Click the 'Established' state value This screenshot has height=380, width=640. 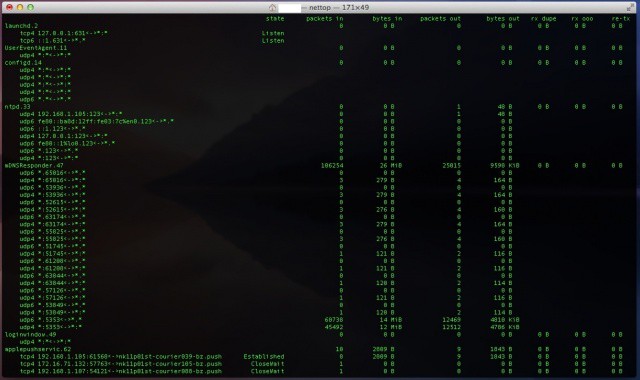coord(264,356)
